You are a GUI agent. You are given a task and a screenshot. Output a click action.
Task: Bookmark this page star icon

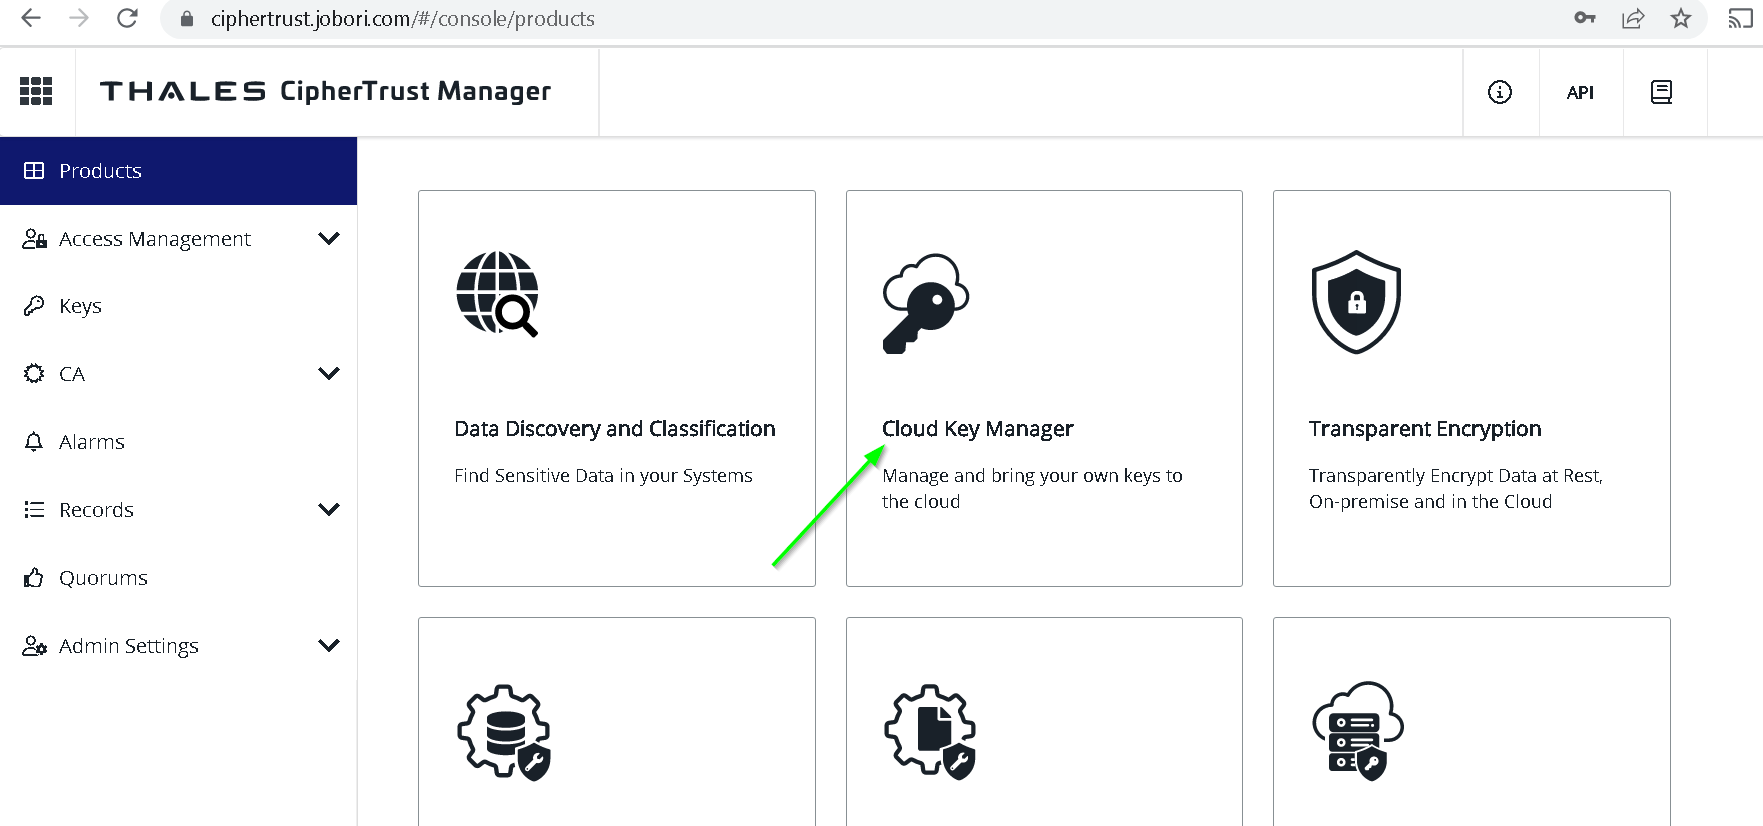coord(1681,18)
